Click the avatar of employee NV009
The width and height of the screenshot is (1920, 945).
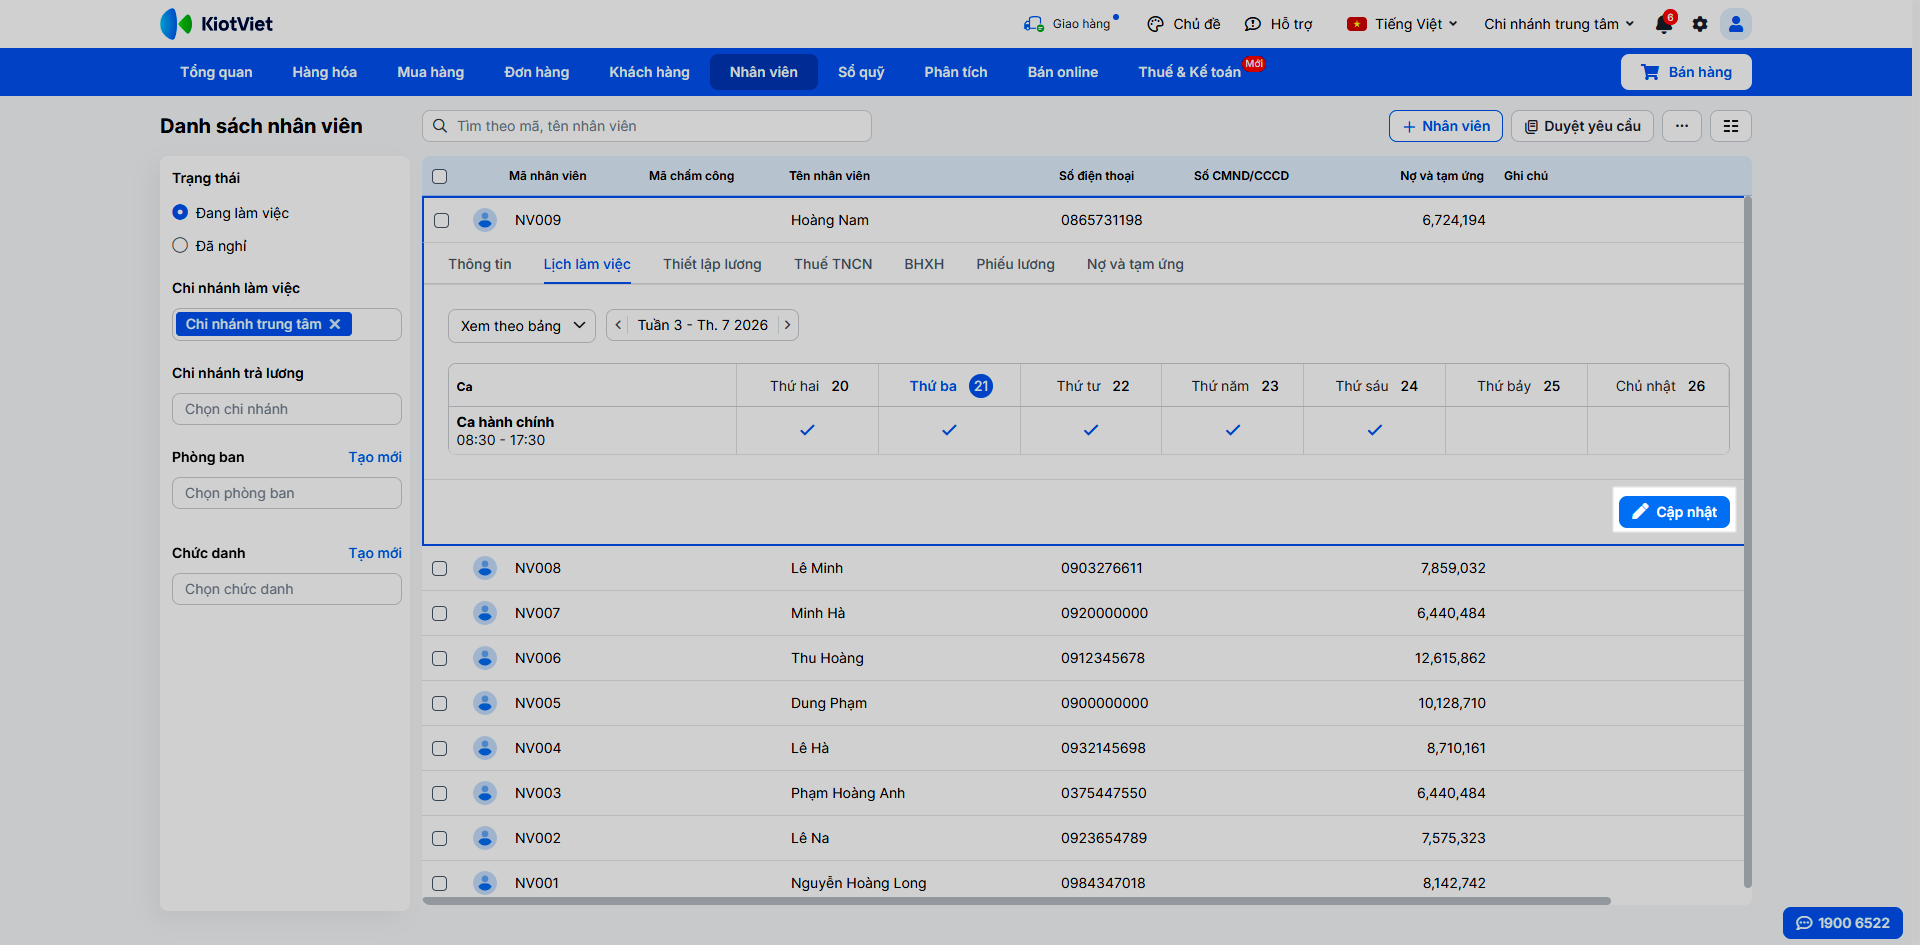pyautogui.click(x=485, y=220)
